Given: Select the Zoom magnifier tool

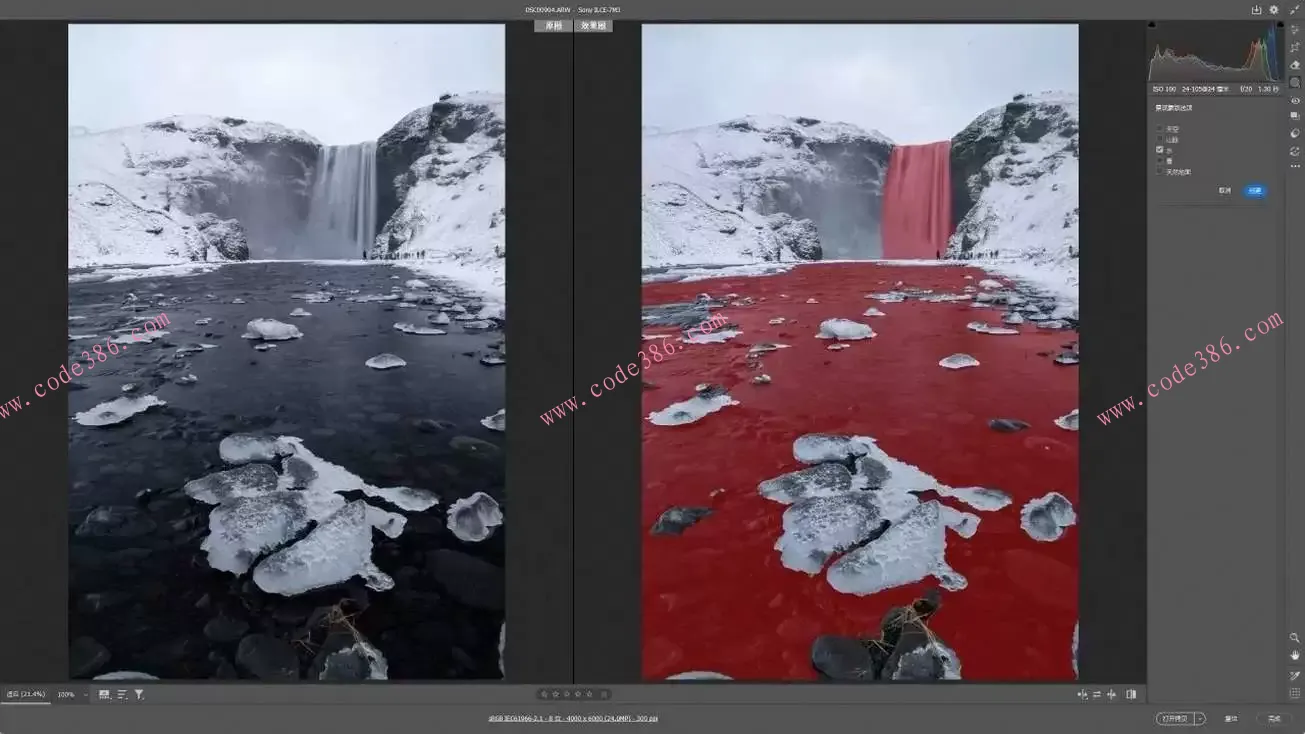Looking at the screenshot, I should (x=1295, y=637).
